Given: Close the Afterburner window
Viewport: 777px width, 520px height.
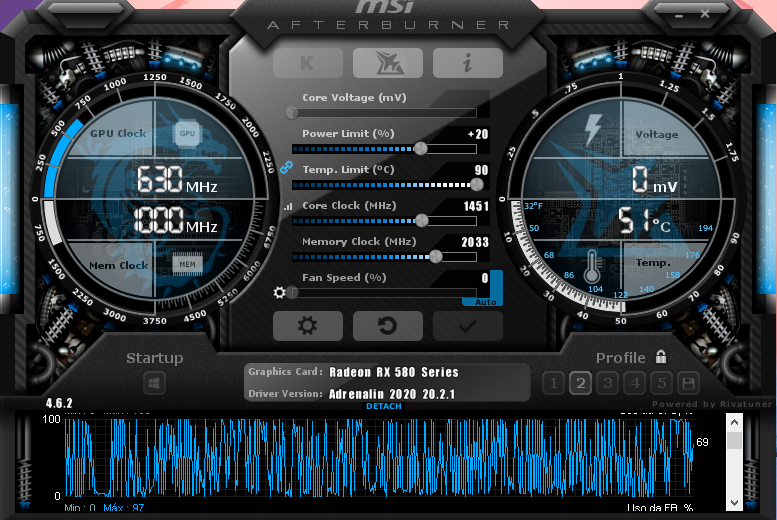Looking at the screenshot, I should pos(705,14).
